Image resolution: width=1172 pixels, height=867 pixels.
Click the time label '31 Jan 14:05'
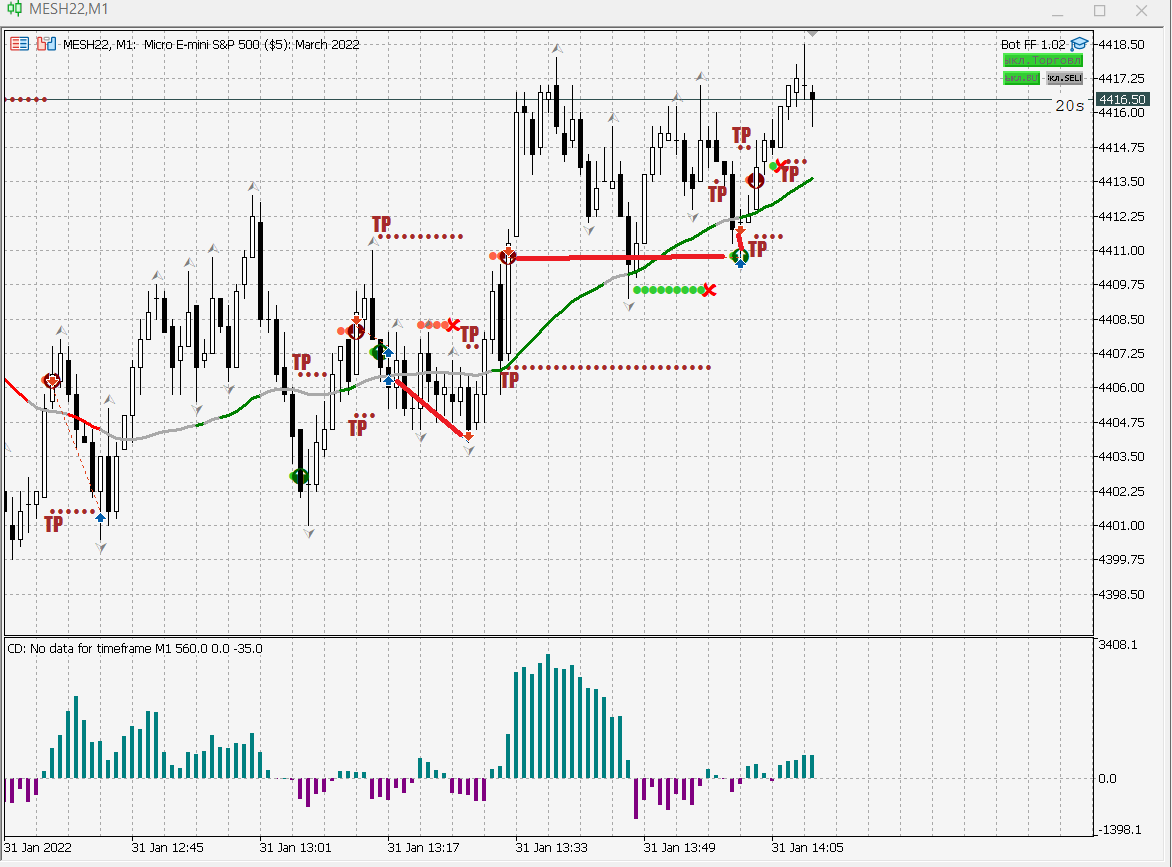coord(807,848)
